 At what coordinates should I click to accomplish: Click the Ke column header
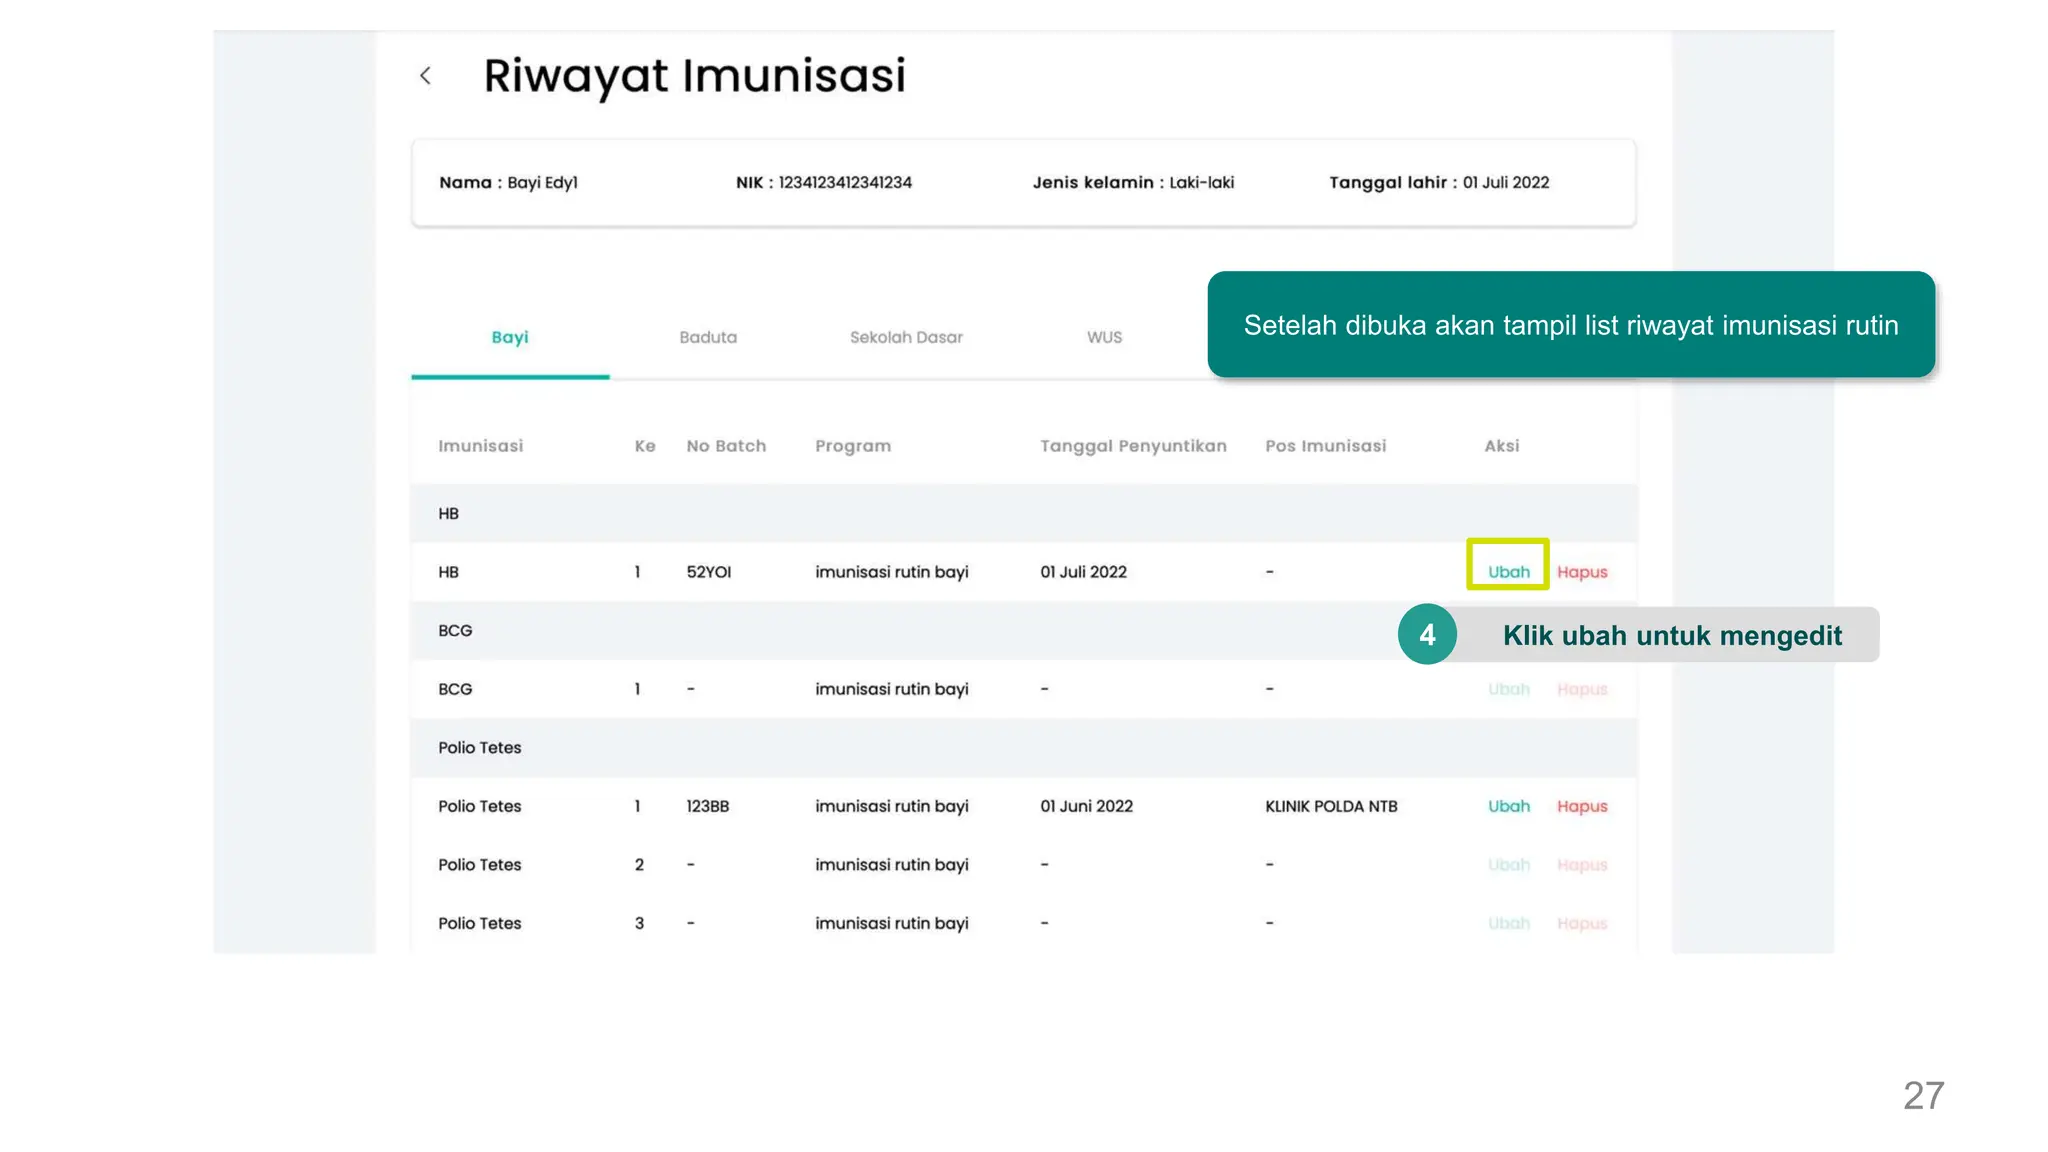click(x=645, y=446)
